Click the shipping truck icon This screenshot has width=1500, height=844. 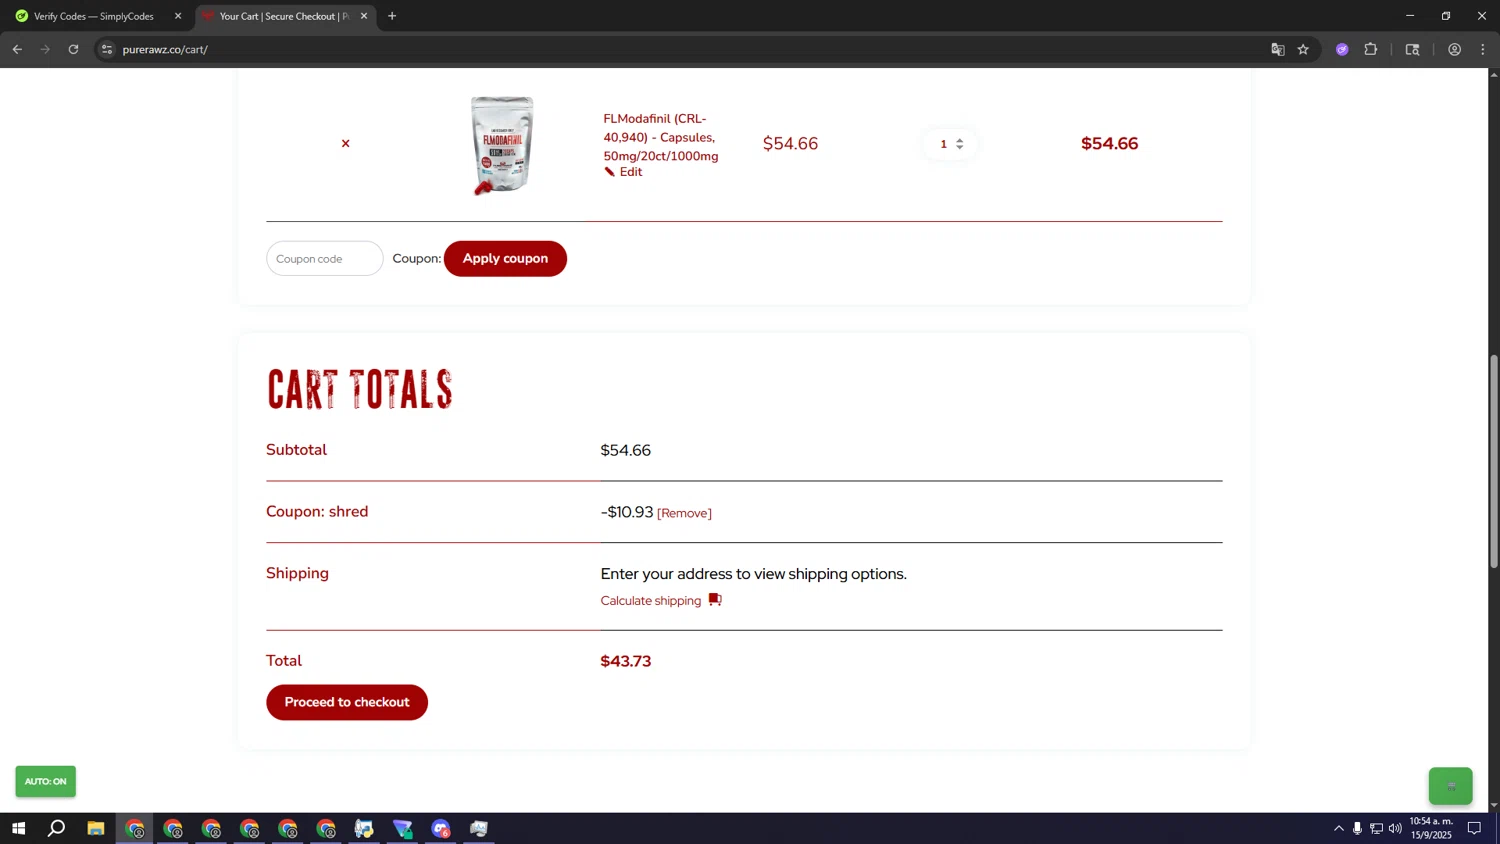pyautogui.click(x=715, y=600)
